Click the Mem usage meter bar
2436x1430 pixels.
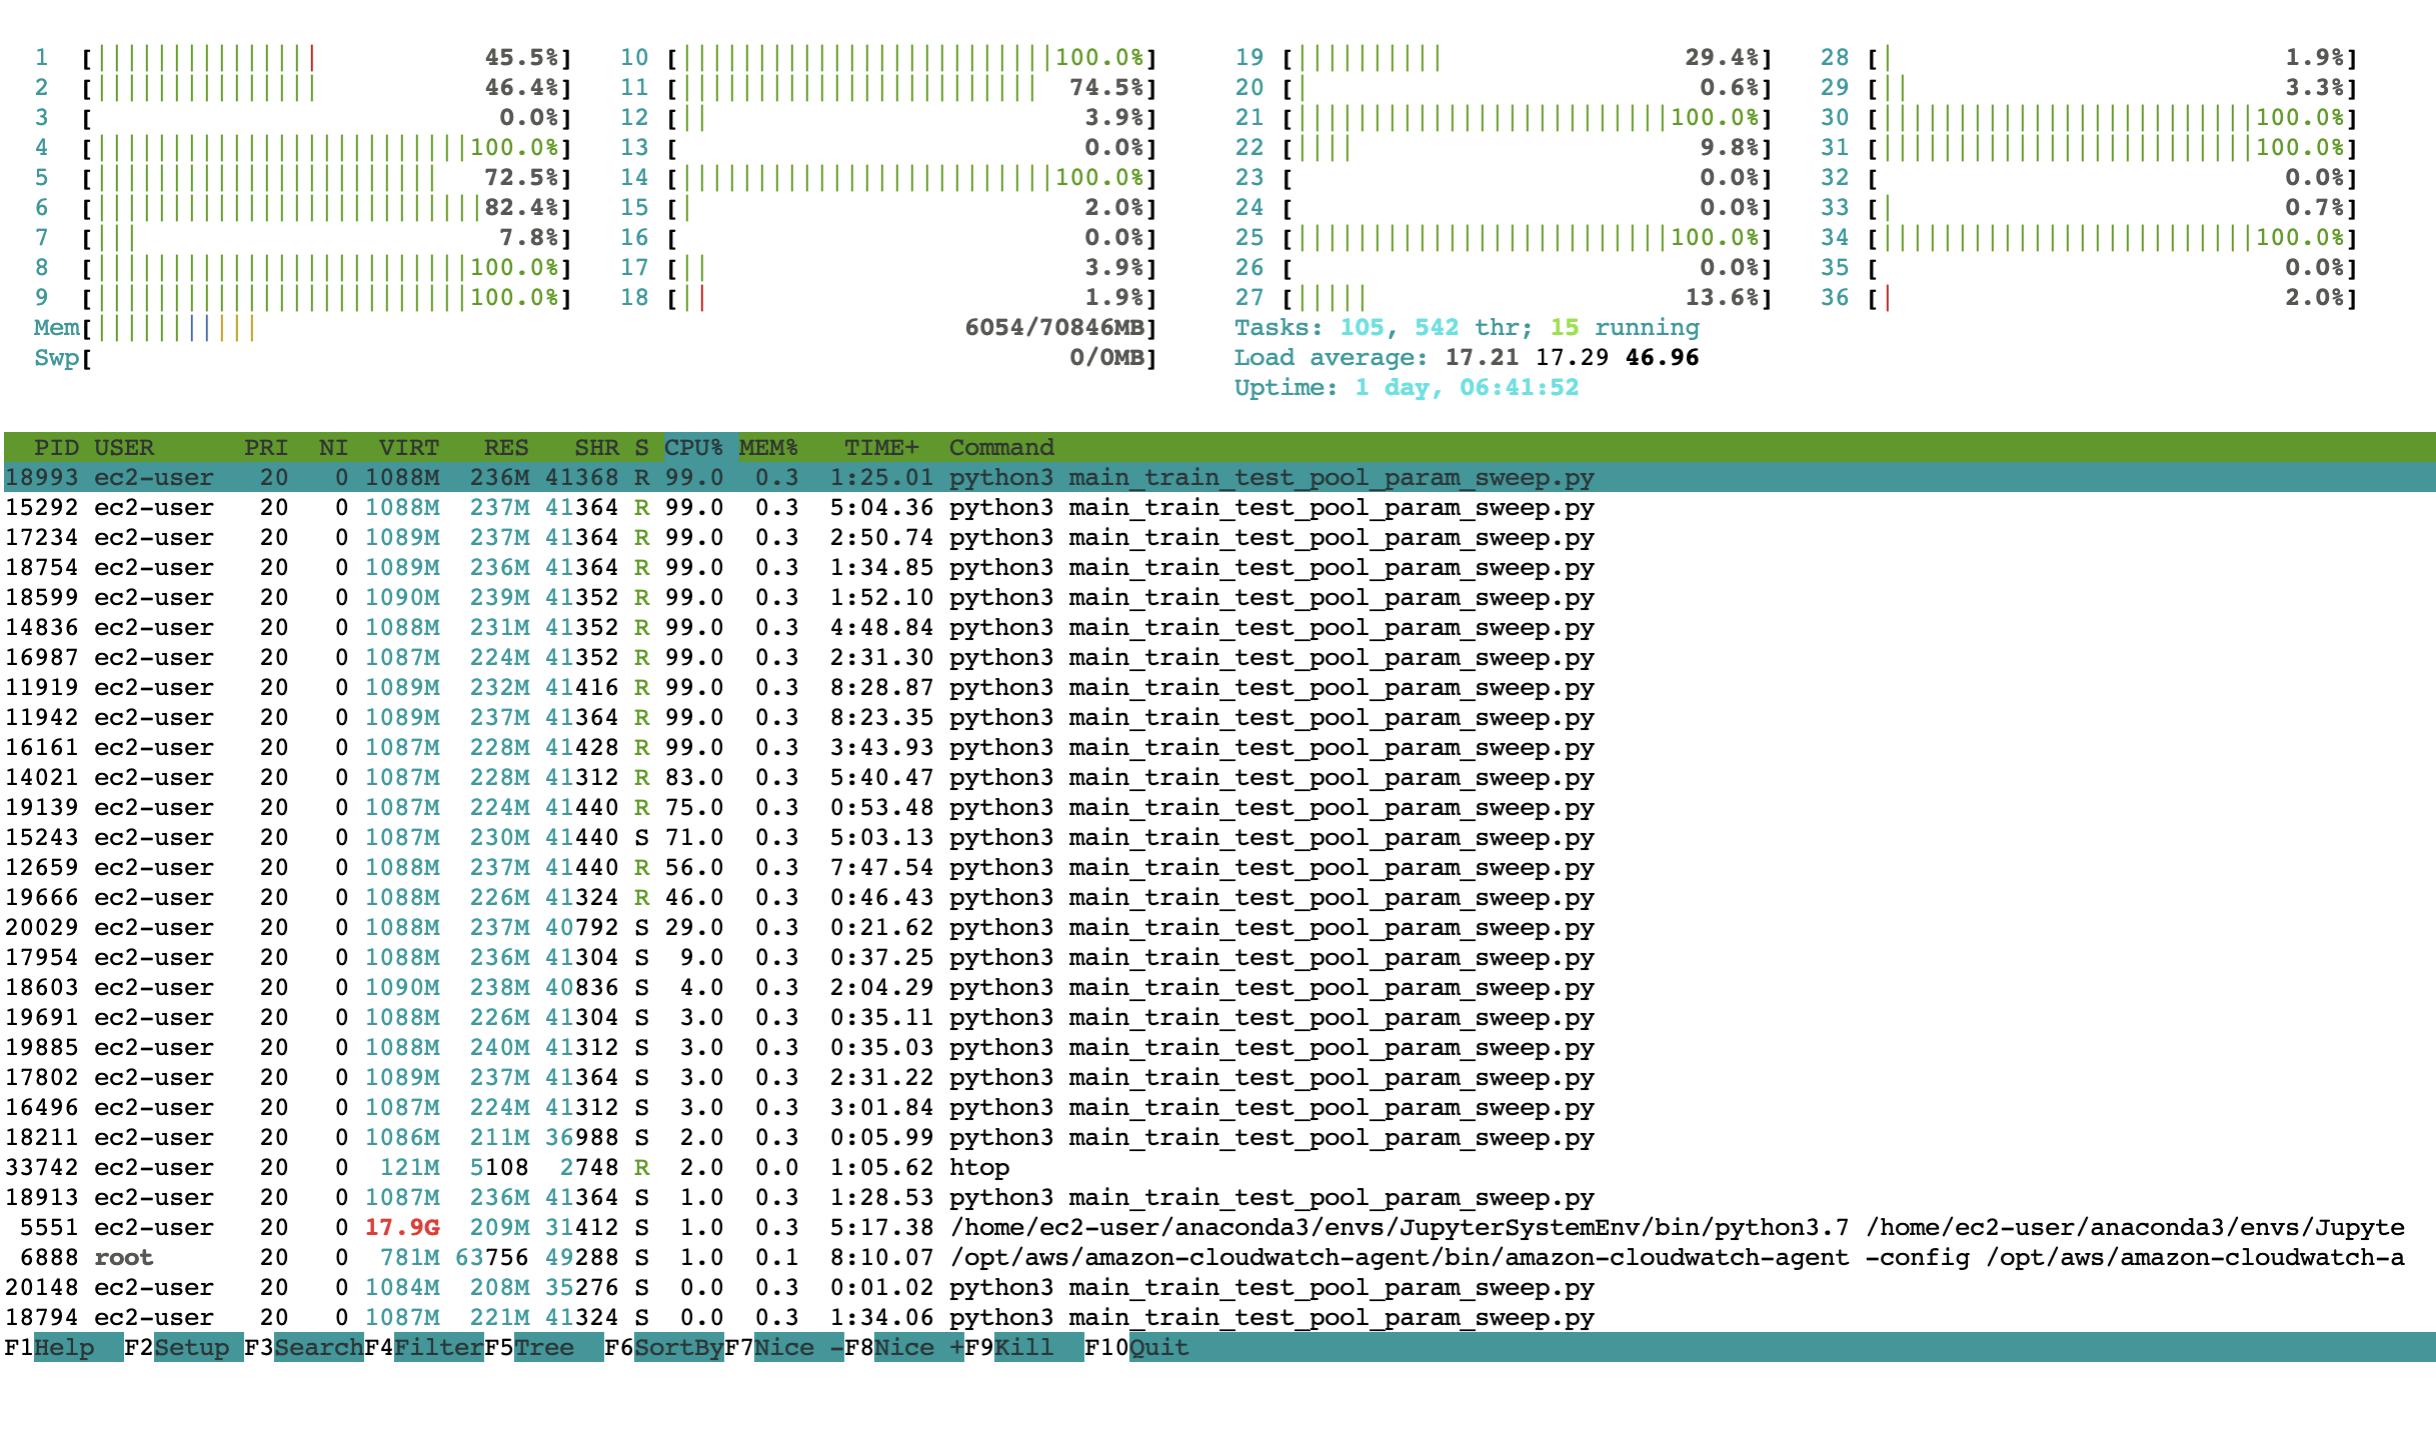[x=595, y=327]
